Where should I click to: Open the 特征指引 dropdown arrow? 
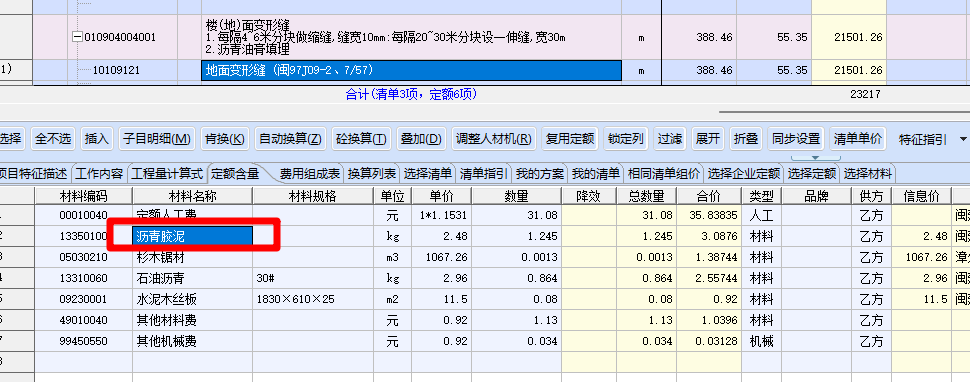click(x=963, y=140)
